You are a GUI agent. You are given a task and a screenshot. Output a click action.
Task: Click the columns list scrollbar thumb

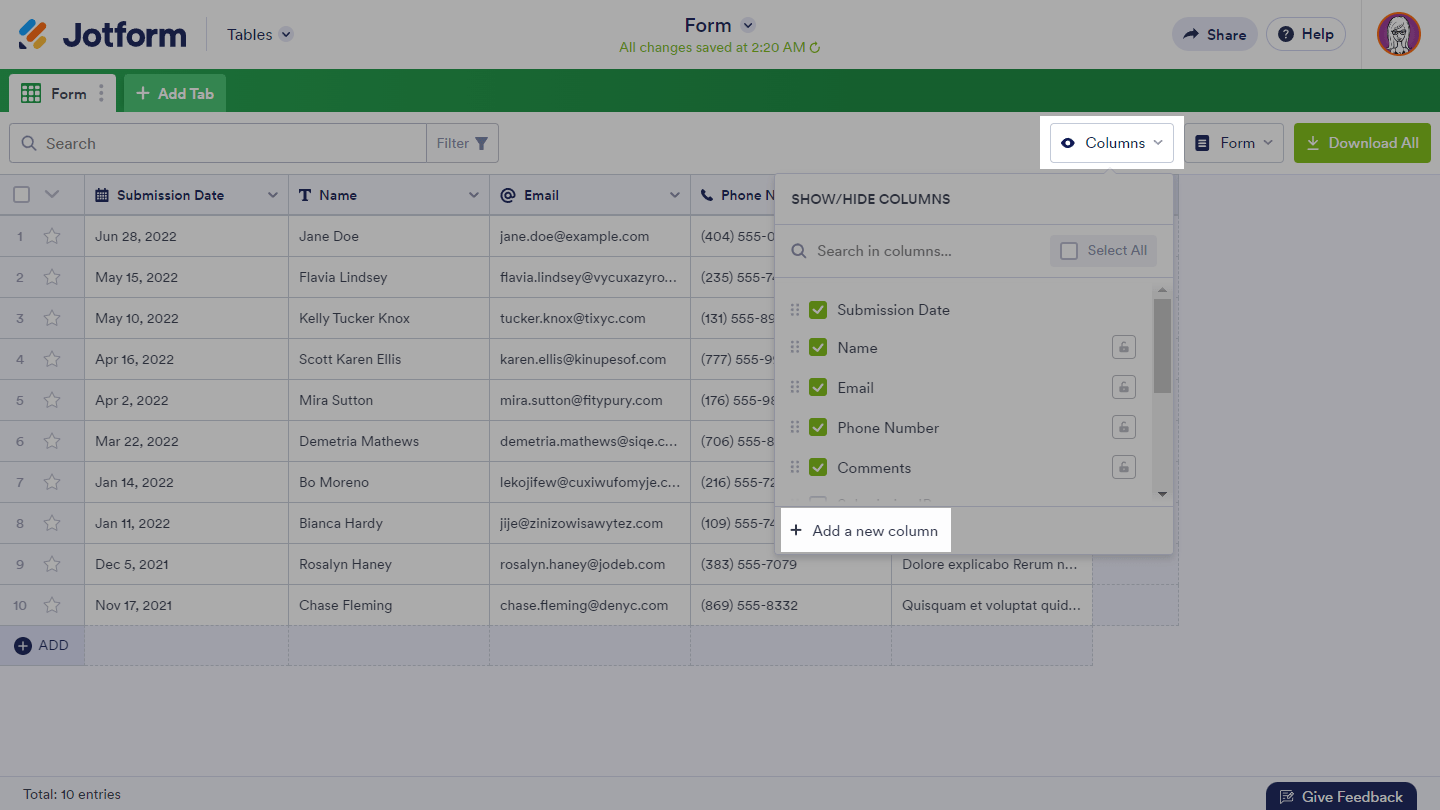pos(1162,345)
